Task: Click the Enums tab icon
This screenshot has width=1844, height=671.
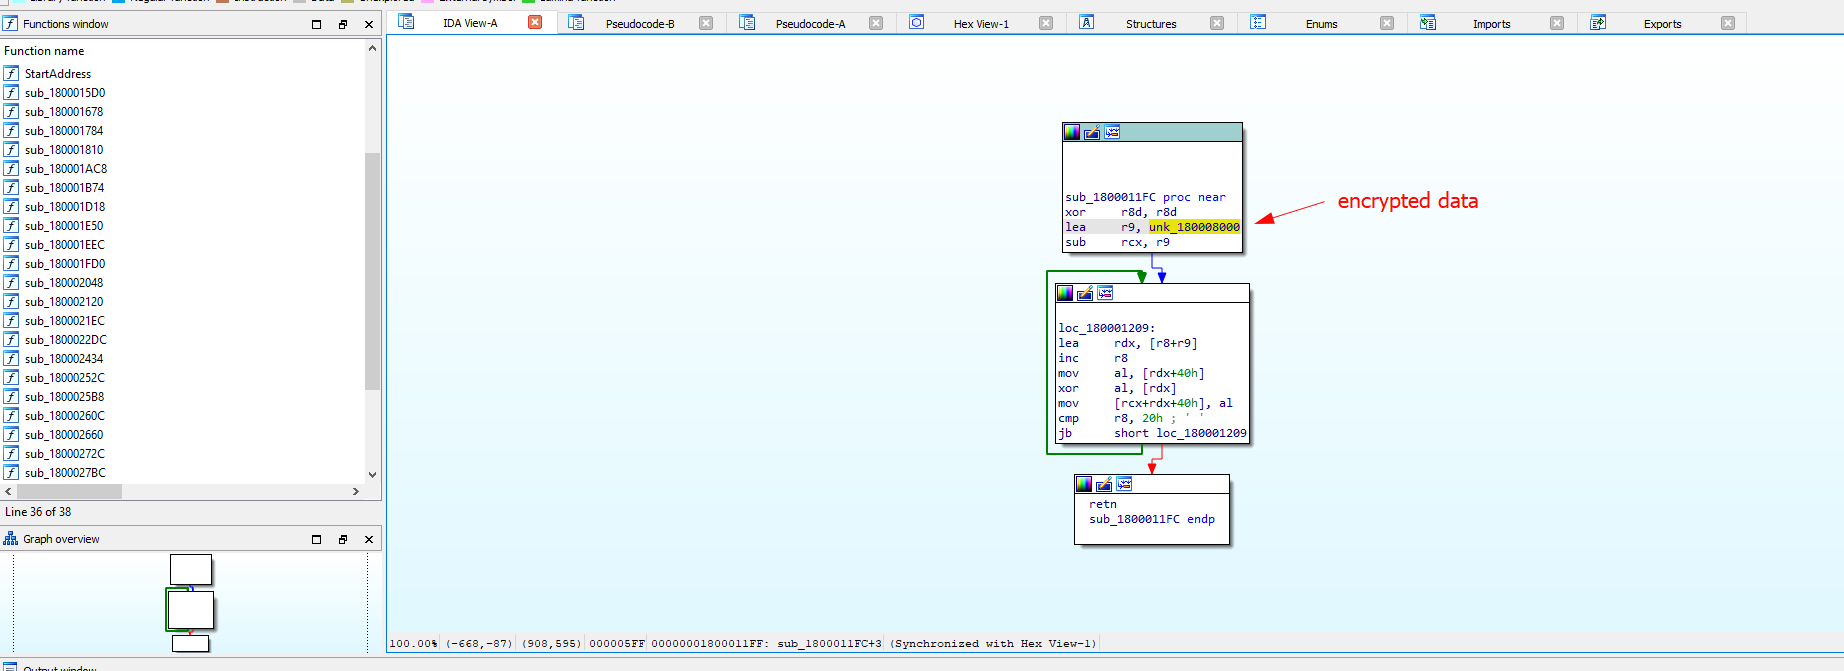Action: click(1258, 23)
